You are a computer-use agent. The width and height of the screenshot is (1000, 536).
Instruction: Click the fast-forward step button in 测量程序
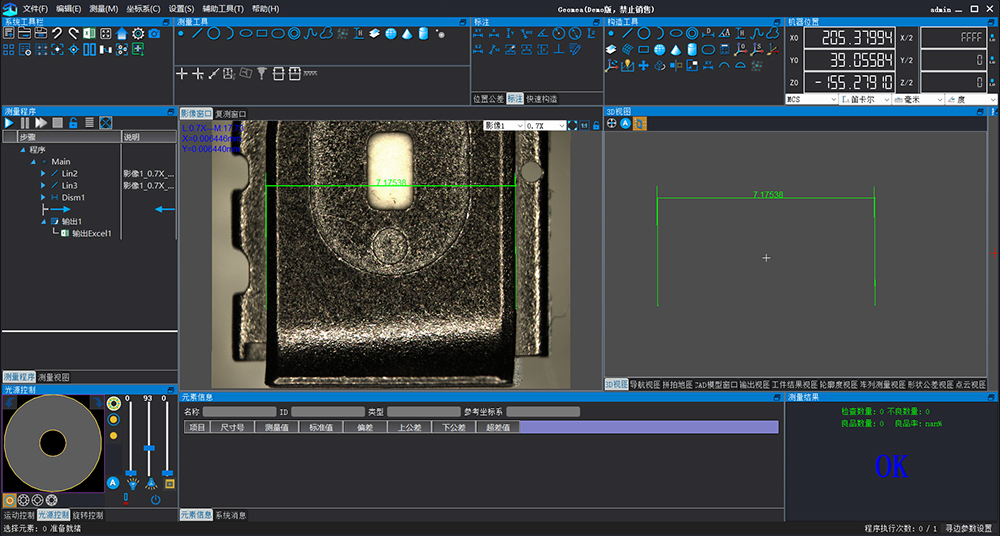pyautogui.click(x=41, y=123)
